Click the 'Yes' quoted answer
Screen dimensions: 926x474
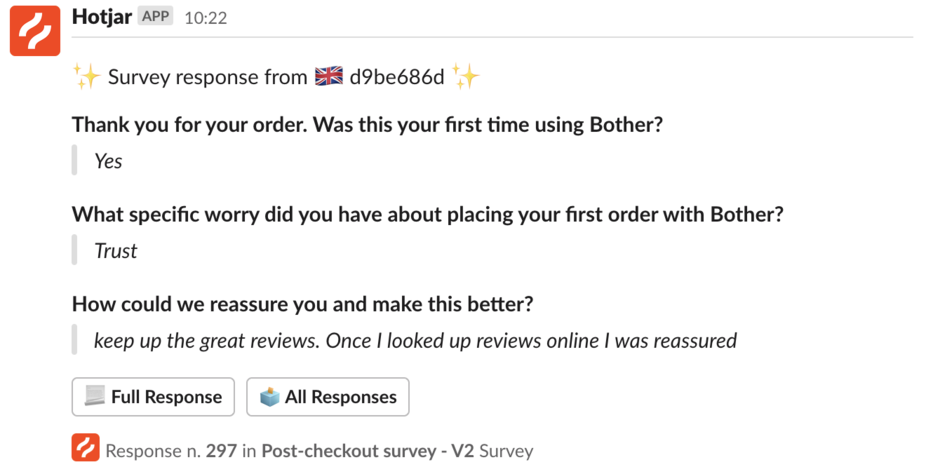[108, 161]
